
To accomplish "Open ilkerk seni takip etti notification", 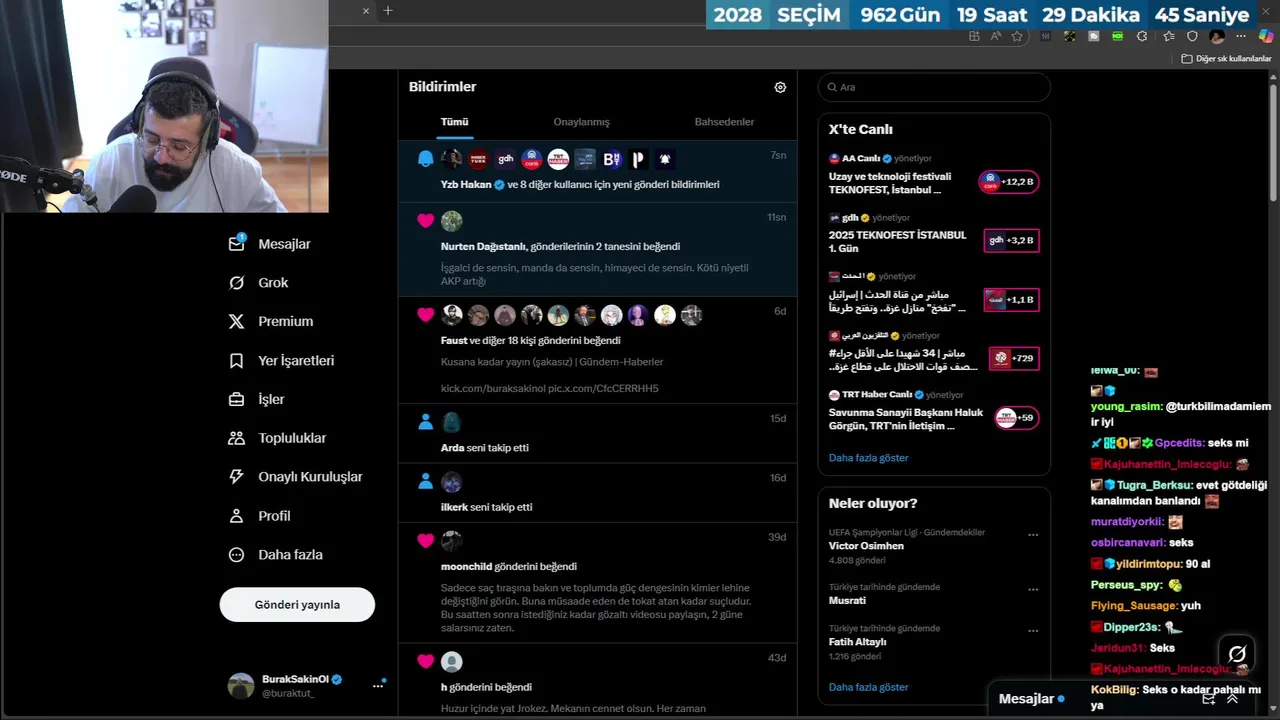I will (597, 493).
